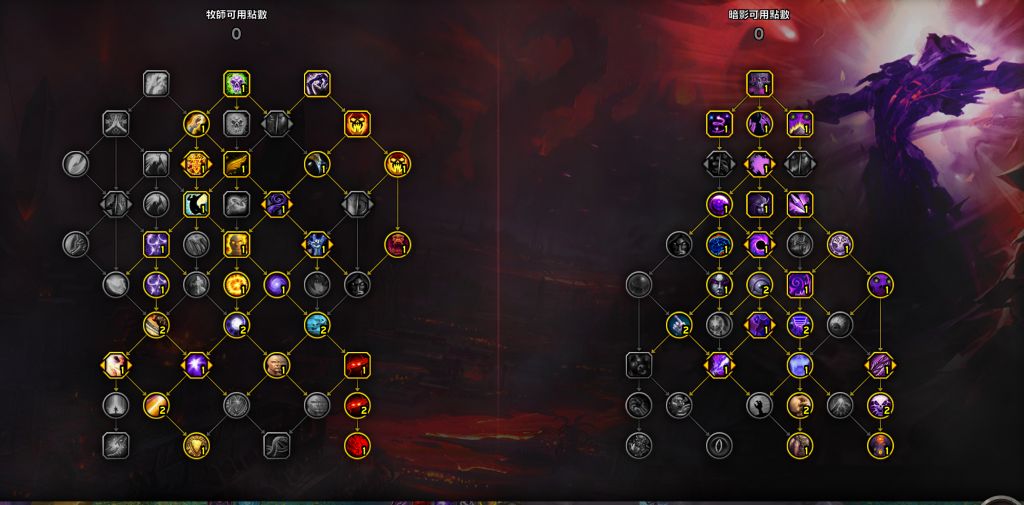Select the green skull priest talent
This screenshot has height=505, width=1024.
pos(236,84)
